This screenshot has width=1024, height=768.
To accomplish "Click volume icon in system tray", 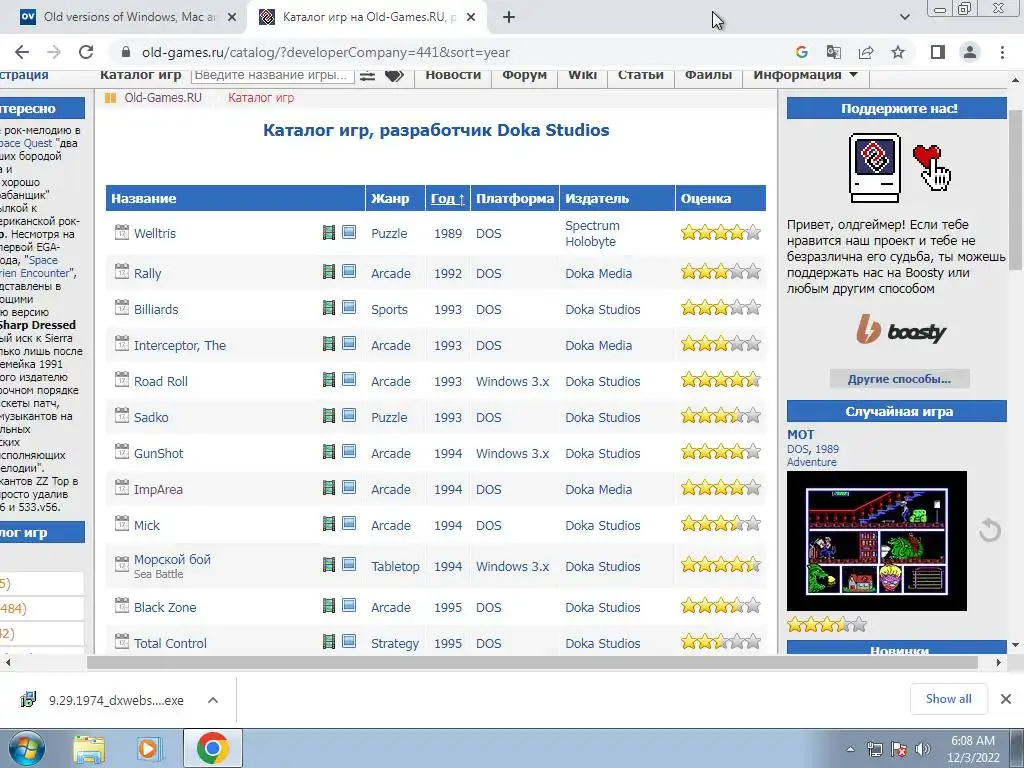I will coord(923,749).
